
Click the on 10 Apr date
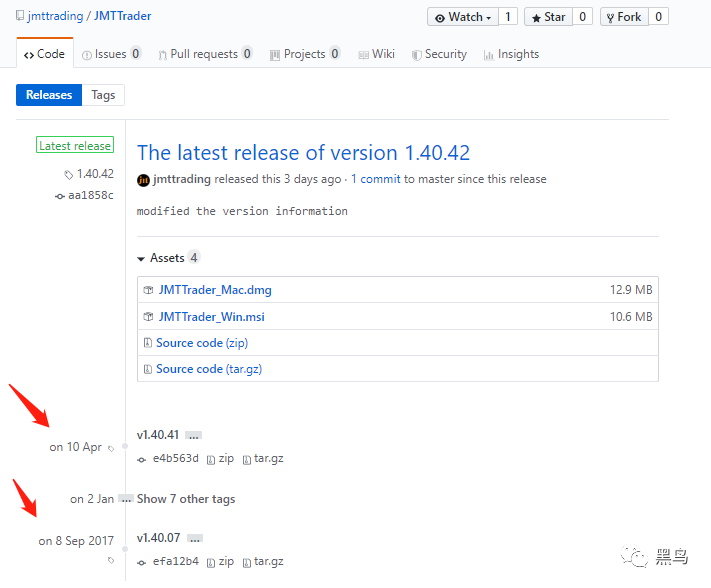(76, 447)
